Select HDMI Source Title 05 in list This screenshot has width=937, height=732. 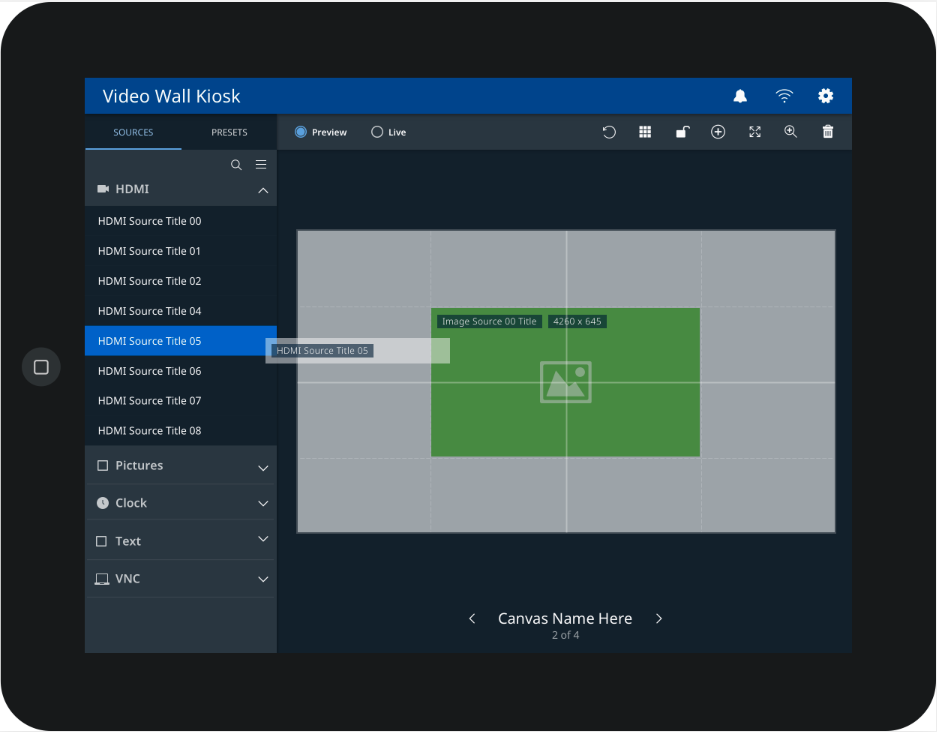pyautogui.click(x=180, y=341)
